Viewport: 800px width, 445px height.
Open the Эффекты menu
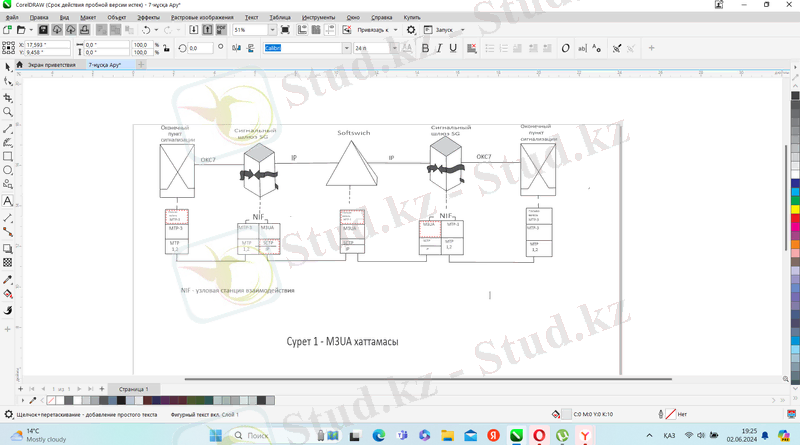pos(148,17)
